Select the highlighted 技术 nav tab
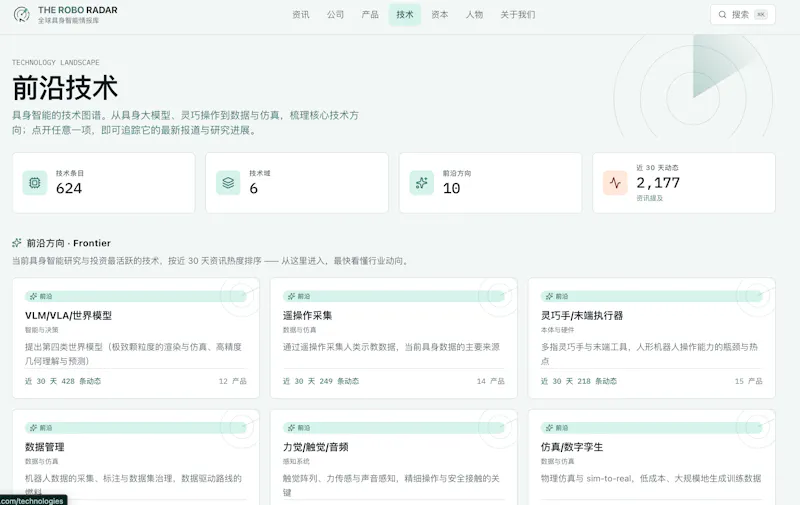 pyautogui.click(x=405, y=15)
